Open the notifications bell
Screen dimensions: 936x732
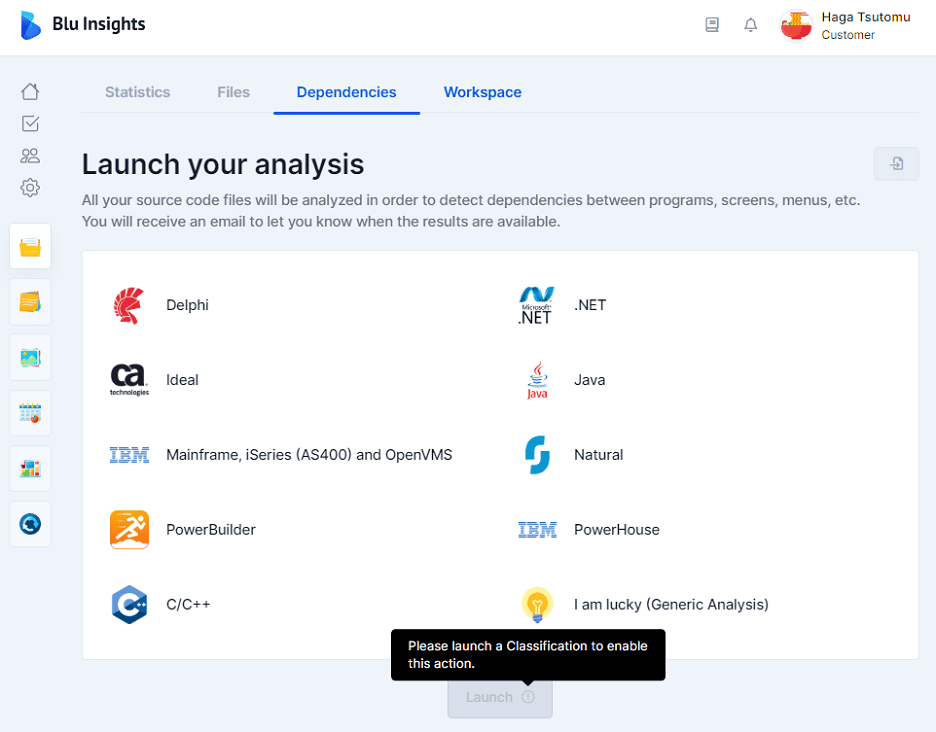click(x=751, y=25)
